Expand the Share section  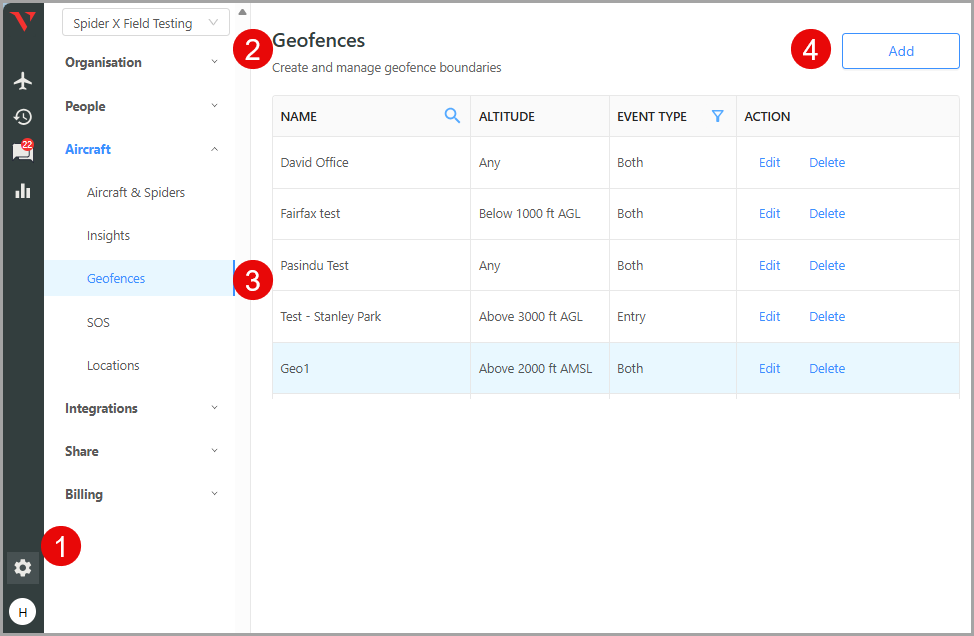click(x=142, y=451)
